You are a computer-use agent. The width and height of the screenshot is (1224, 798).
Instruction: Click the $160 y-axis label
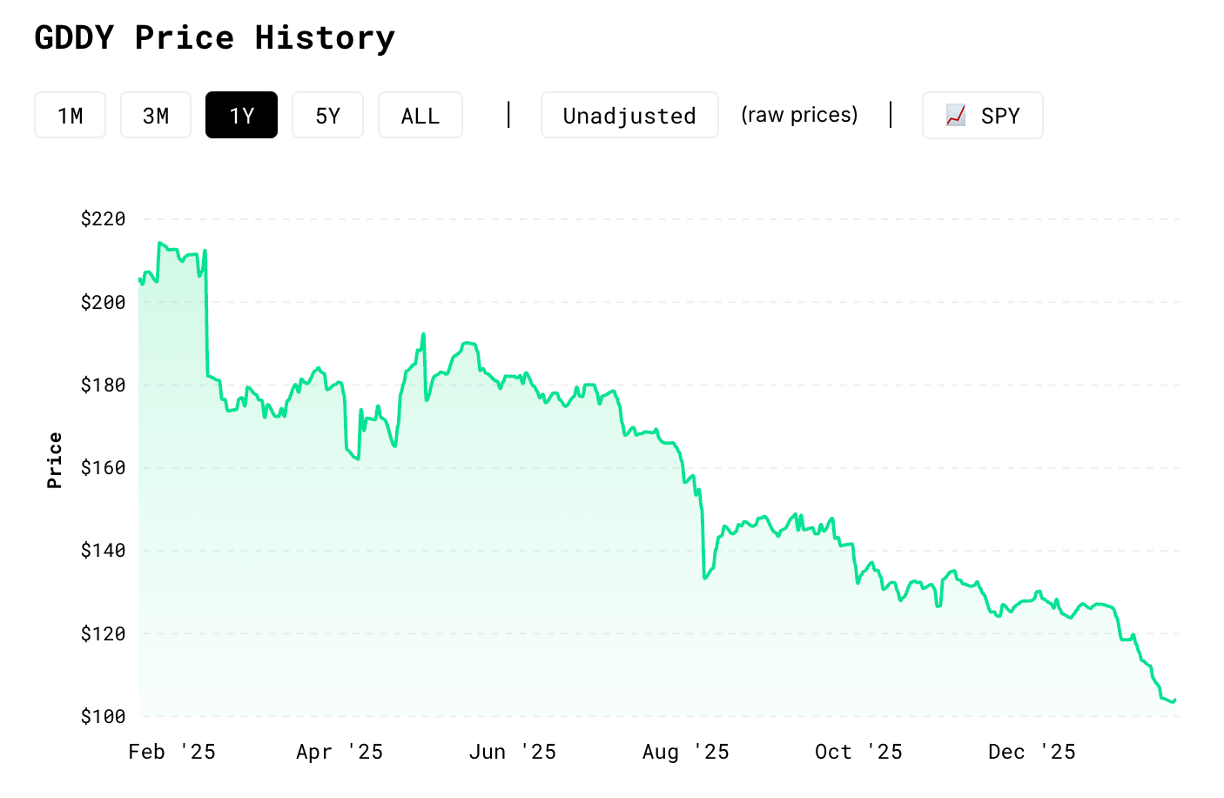click(x=103, y=467)
